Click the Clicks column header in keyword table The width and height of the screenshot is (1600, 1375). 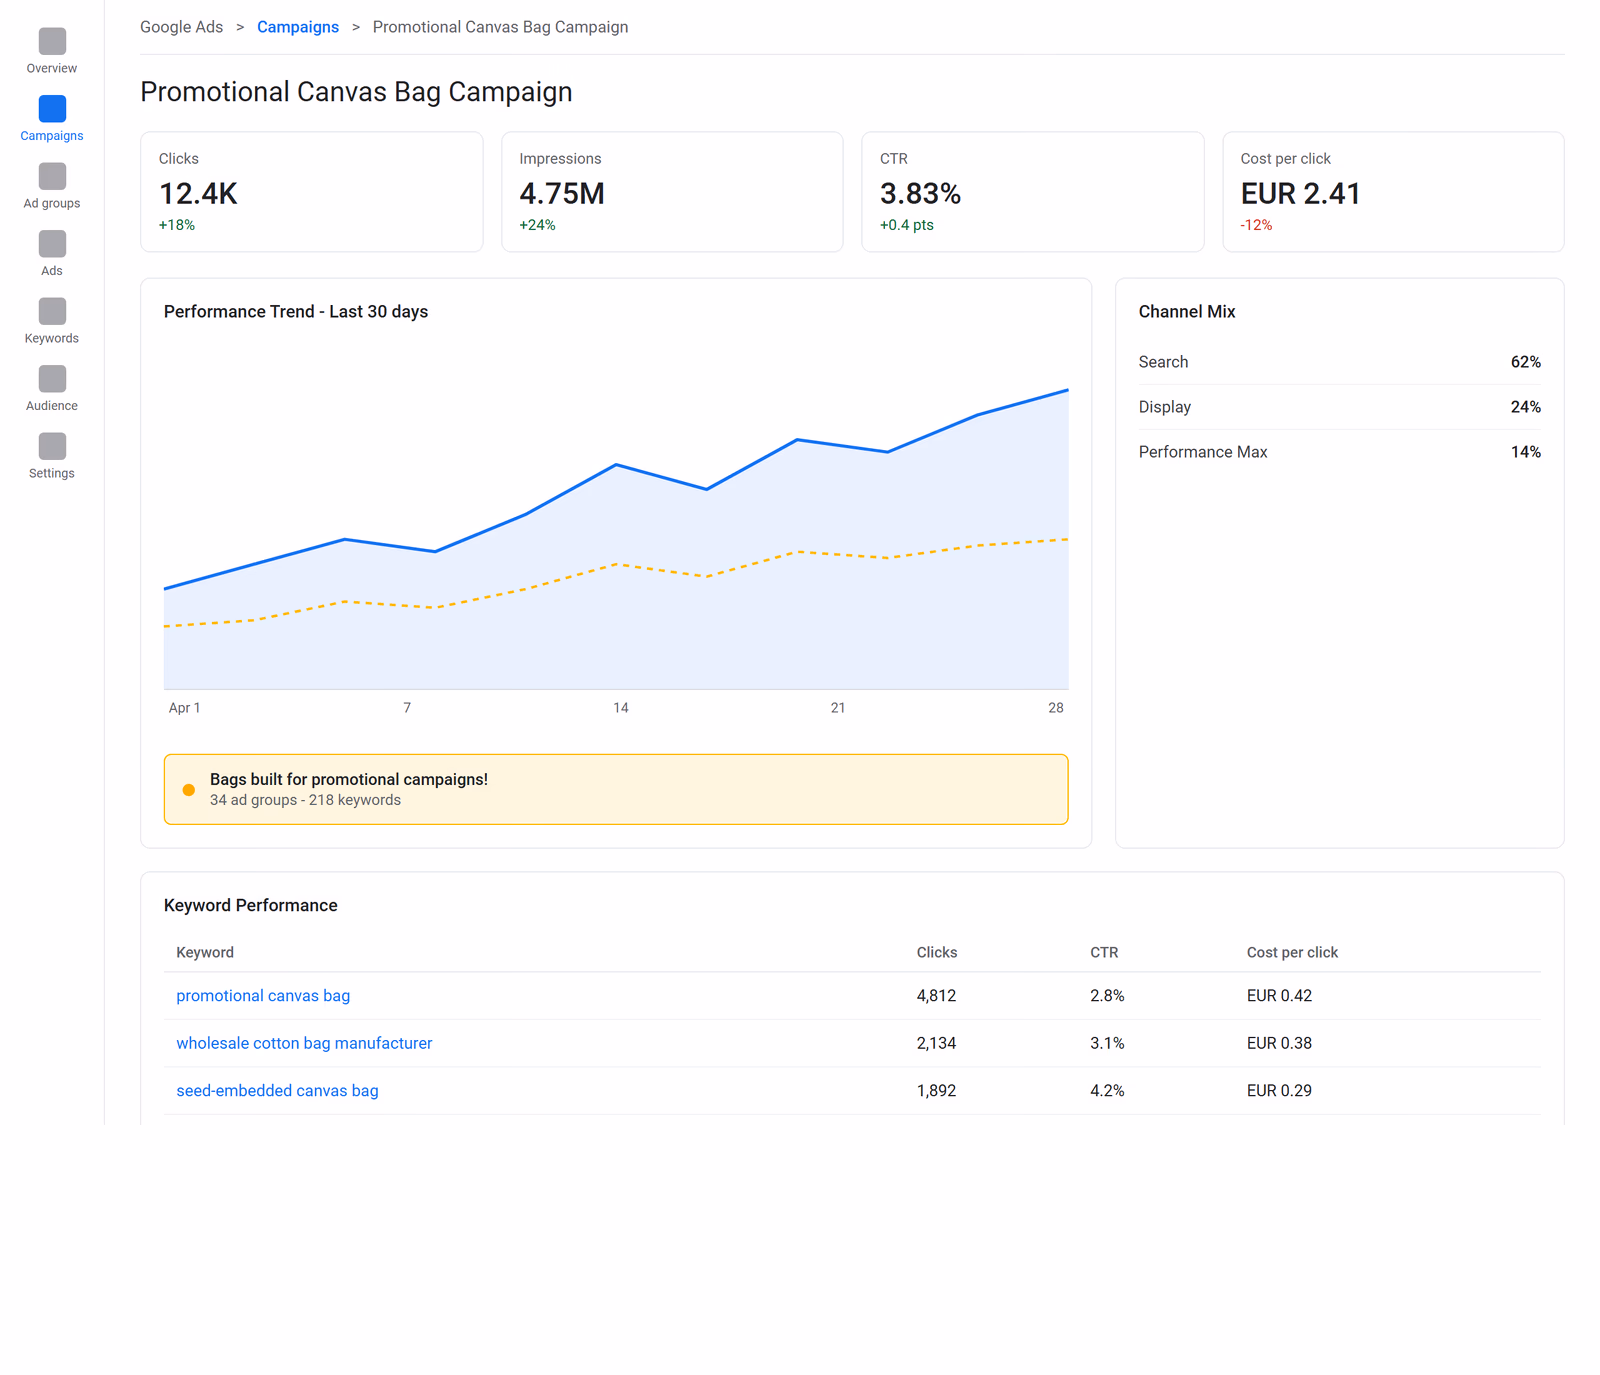(937, 953)
